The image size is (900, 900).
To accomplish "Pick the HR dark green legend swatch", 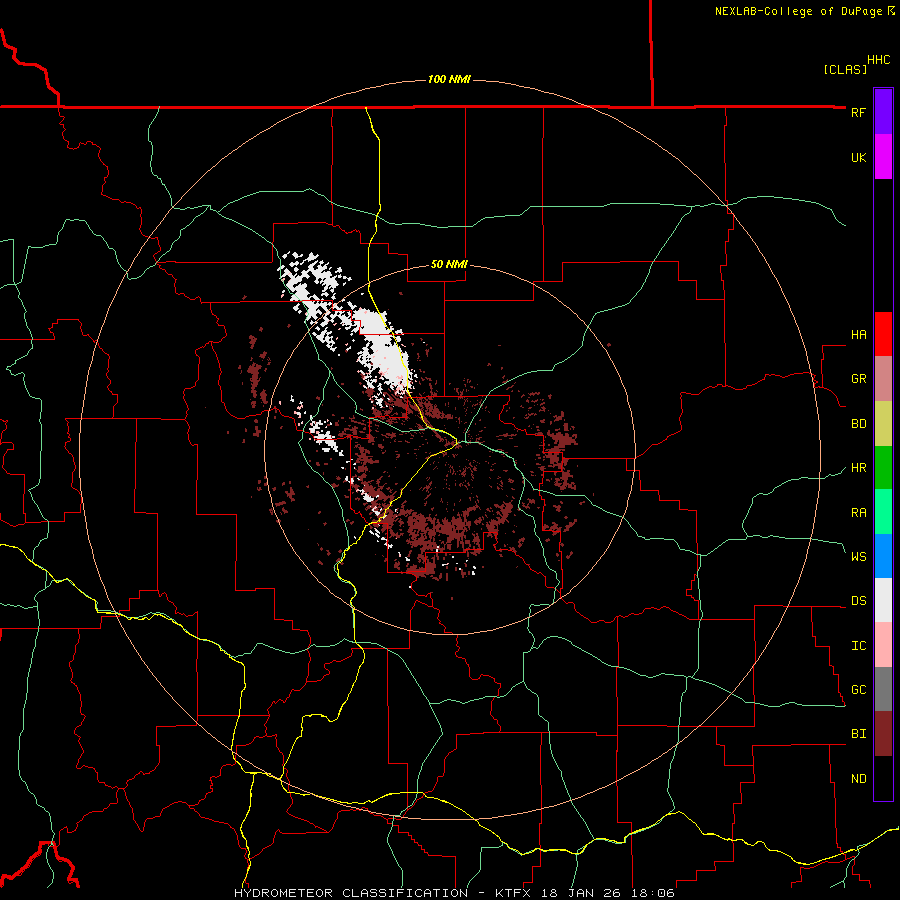I will [x=883, y=468].
